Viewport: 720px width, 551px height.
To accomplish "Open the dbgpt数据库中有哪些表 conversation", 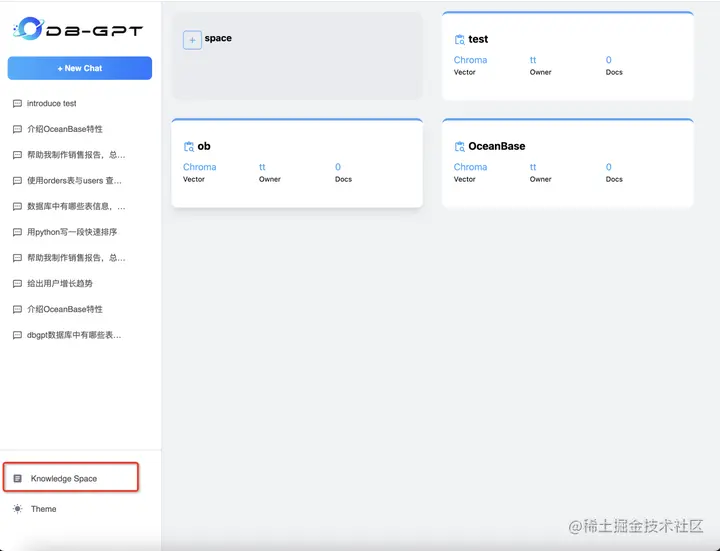I will coord(74,335).
